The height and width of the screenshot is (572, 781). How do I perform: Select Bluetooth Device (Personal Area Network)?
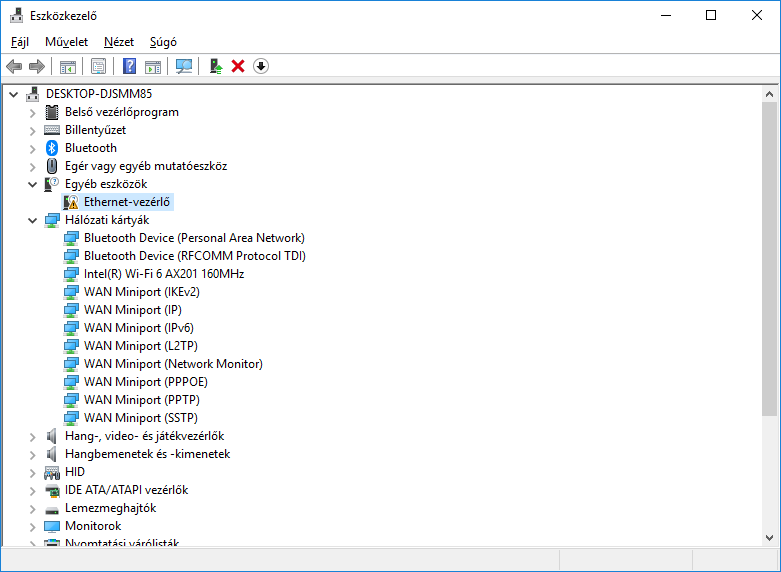194,238
